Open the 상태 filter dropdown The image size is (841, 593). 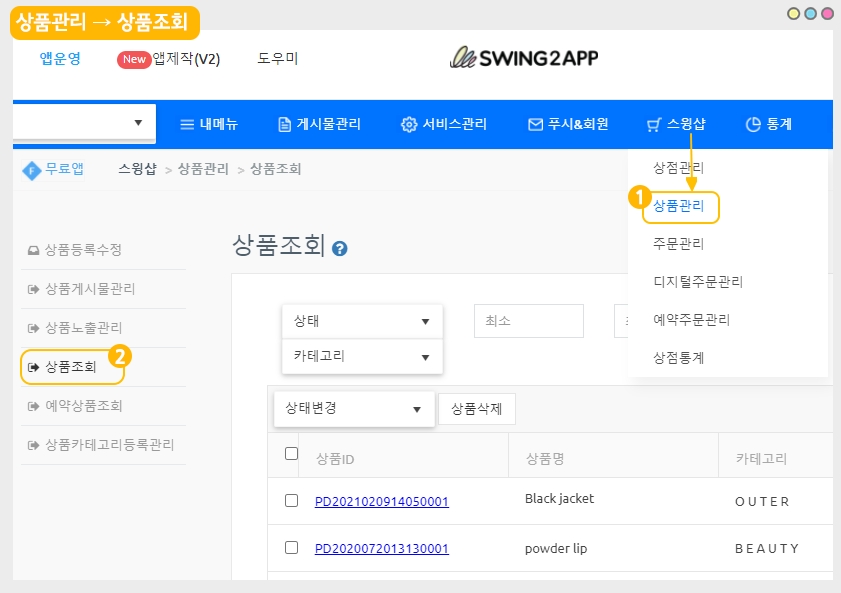(362, 321)
